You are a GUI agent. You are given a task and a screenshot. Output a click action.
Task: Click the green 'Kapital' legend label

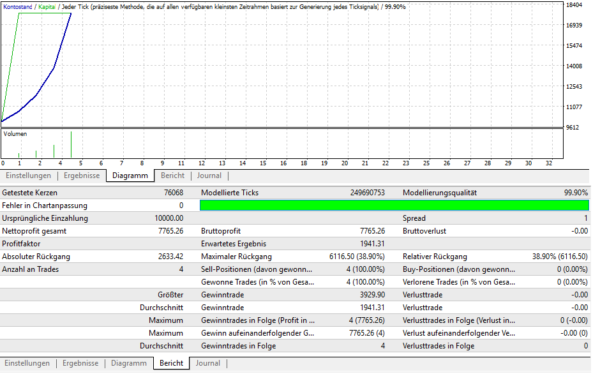coord(47,7)
